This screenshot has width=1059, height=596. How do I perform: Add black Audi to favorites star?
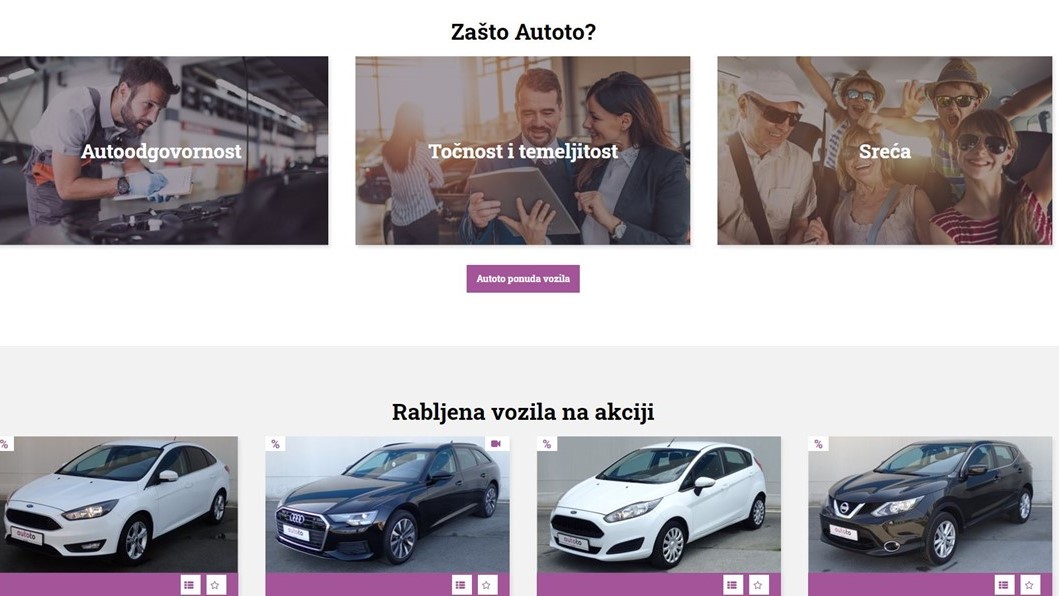pos(487,585)
